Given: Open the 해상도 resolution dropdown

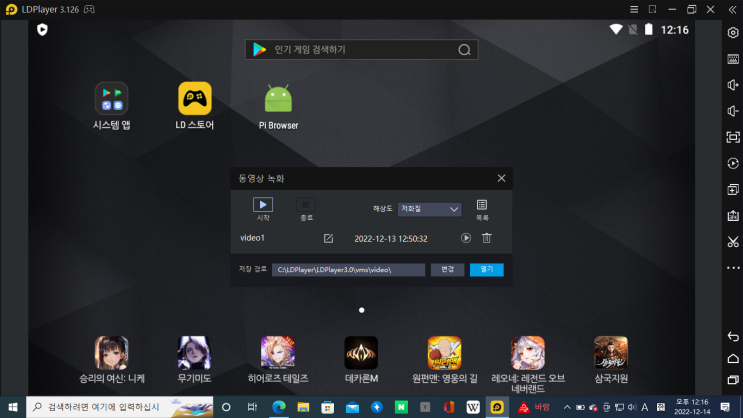Looking at the screenshot, I should pos(429,209).
